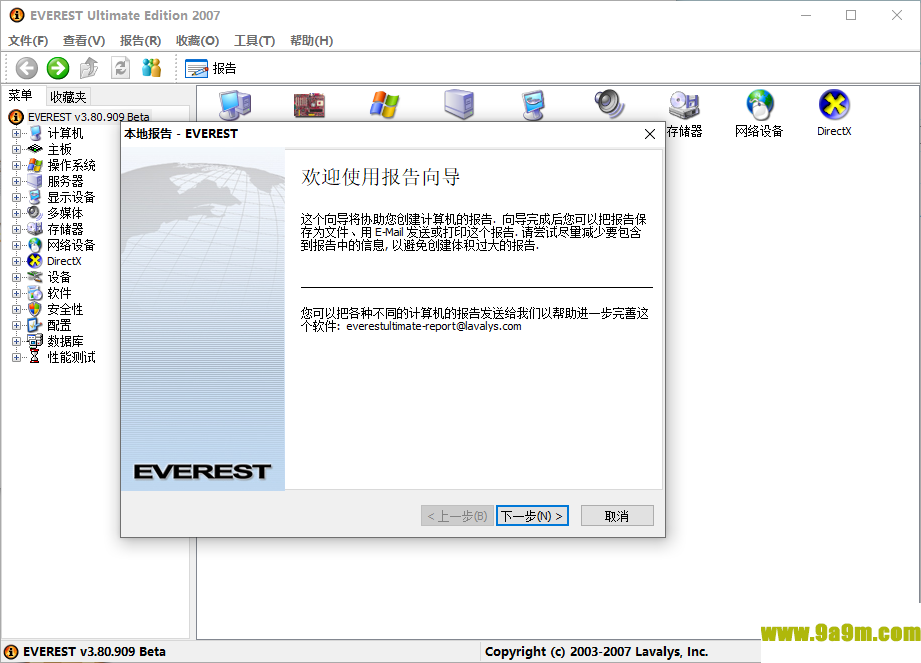Image resolution: width=921 pixels, height=663 pixels.
Task: Expand the DirectX tree node
Action: coord(16,261)
